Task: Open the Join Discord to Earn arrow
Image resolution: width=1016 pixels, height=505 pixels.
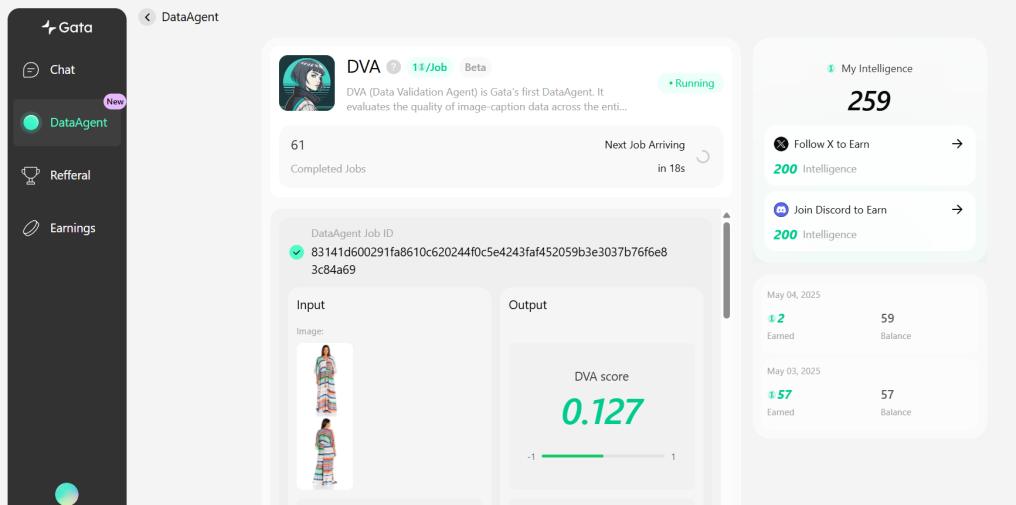Action: (957, 209)
